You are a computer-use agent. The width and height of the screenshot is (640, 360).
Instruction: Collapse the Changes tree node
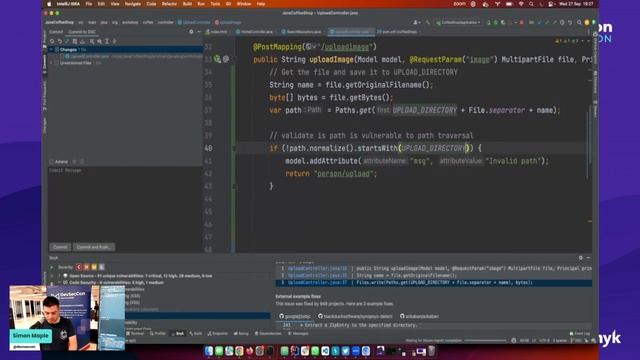click(51, 49)
